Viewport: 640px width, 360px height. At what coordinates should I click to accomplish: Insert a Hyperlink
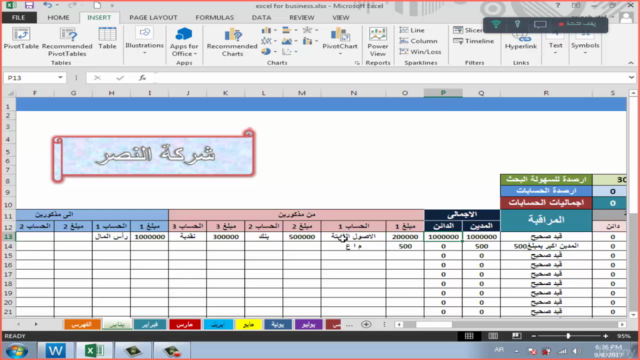[521, 42]
